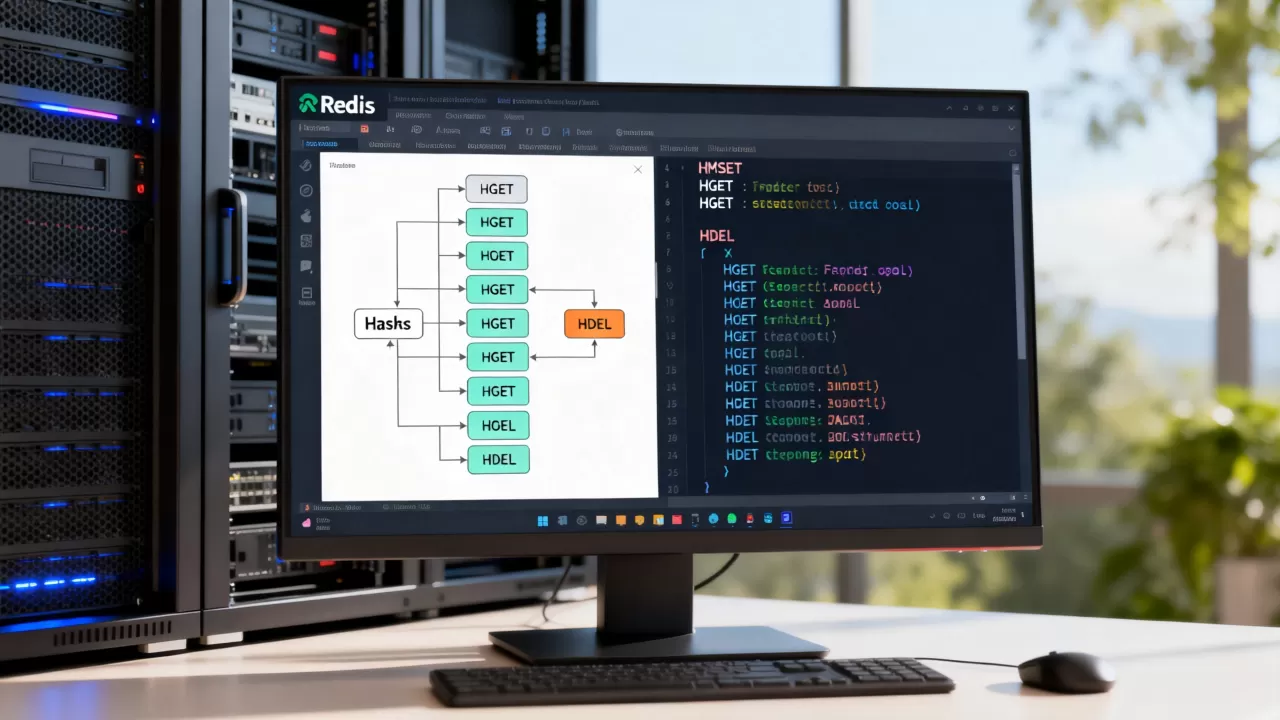The height and width of the screenshot is (720, 1280).
Task: Click the HMSET line in the code editor
Action: click(x=720, y=168)
